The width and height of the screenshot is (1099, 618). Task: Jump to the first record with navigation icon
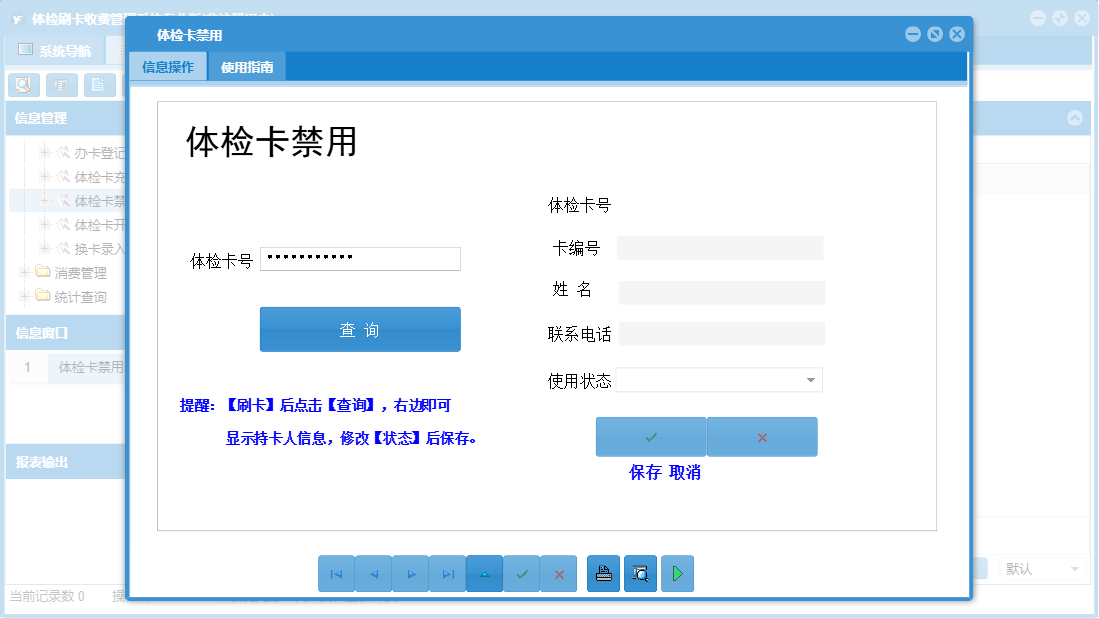[x=337, y=573]
